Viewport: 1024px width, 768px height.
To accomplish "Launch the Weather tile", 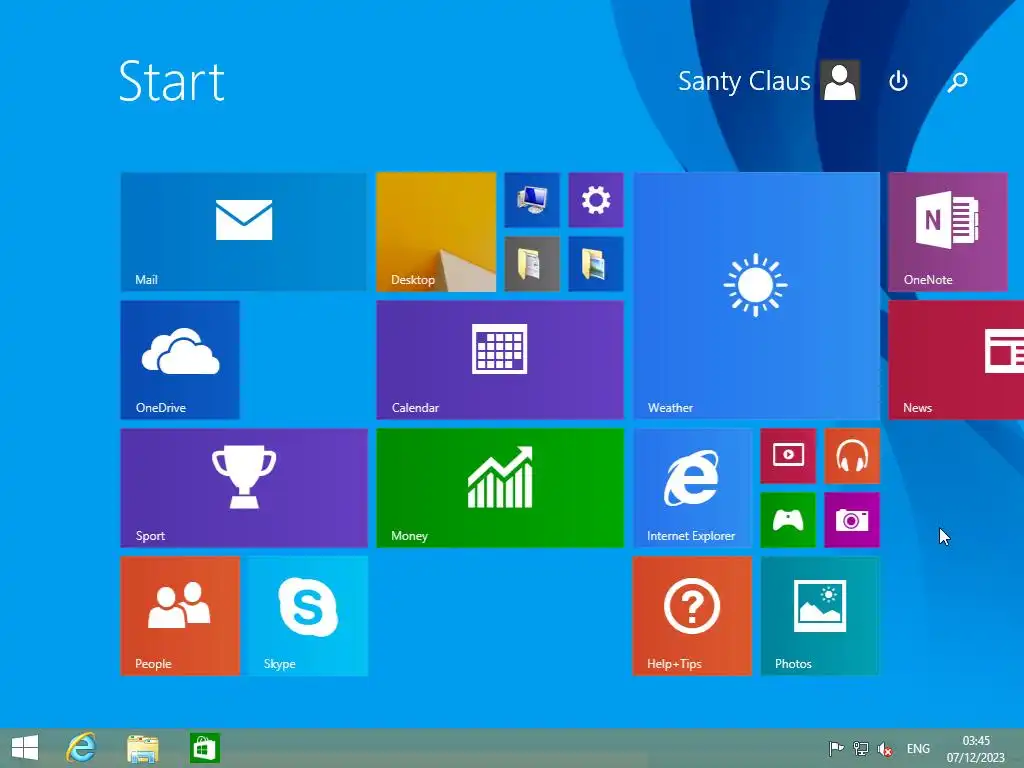I will click(x=756, y=296).
